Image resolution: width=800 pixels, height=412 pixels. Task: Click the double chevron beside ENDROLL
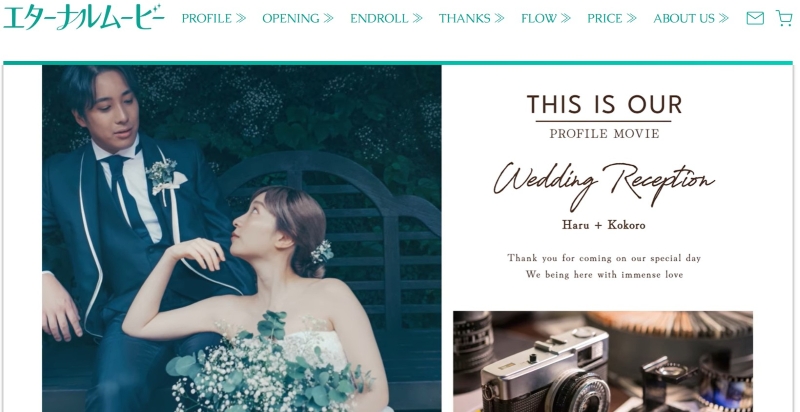click(x=417, y=18)
